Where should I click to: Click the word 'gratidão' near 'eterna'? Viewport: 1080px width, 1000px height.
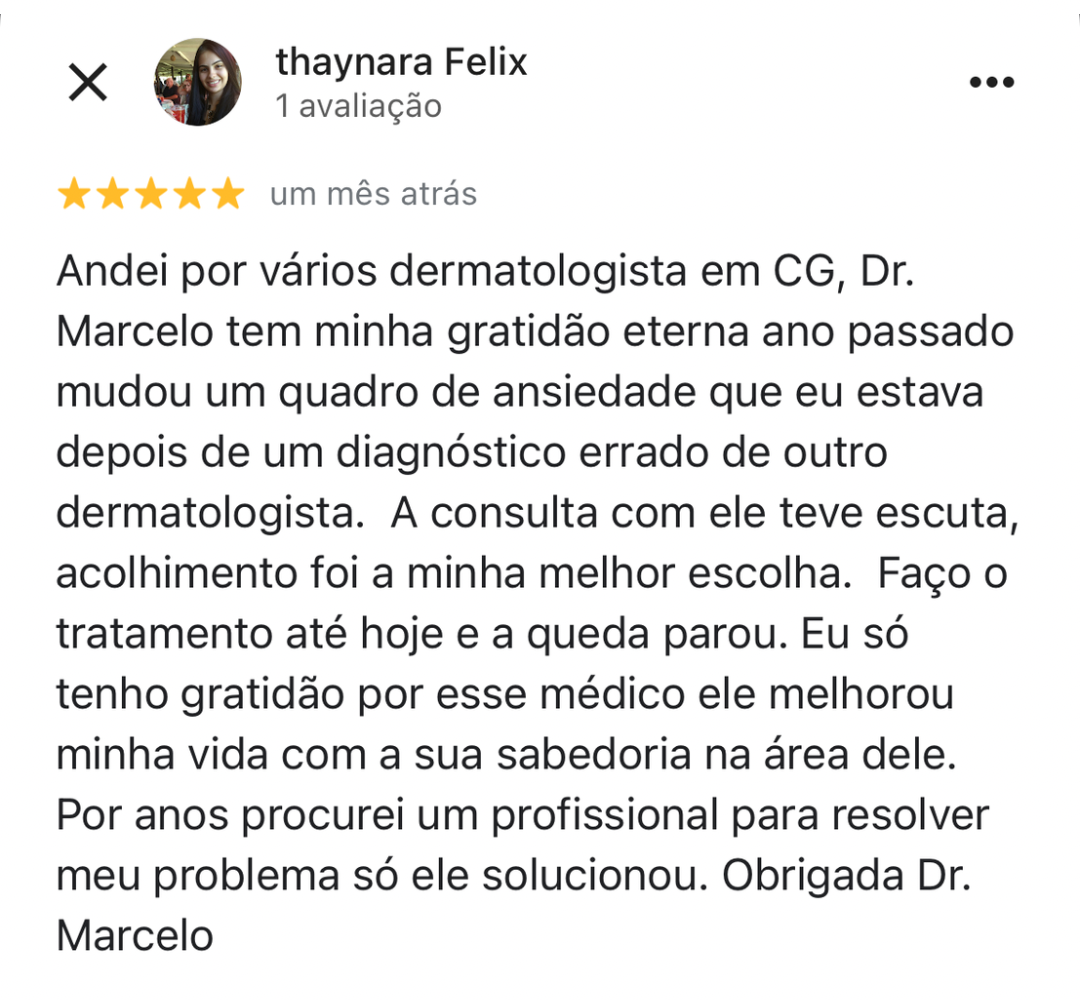point(528,332)
